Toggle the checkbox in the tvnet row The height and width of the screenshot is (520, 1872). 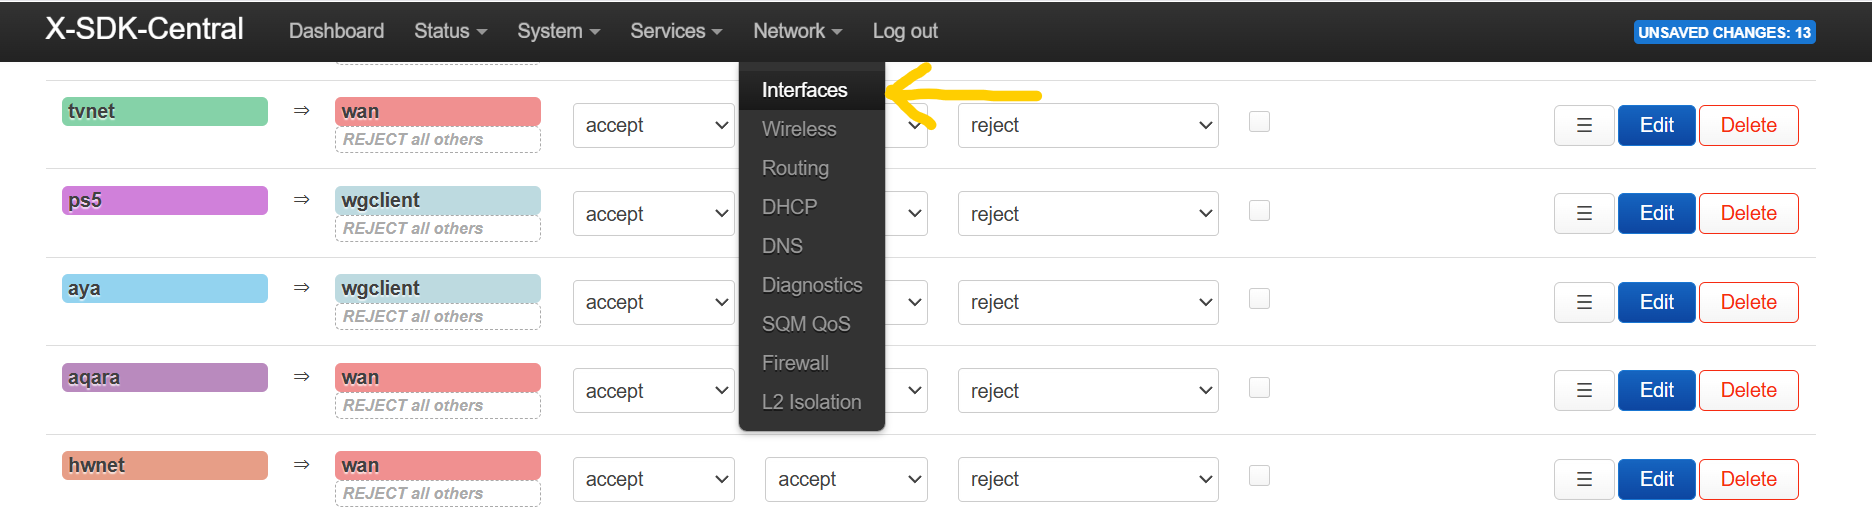click(1259, 122)
